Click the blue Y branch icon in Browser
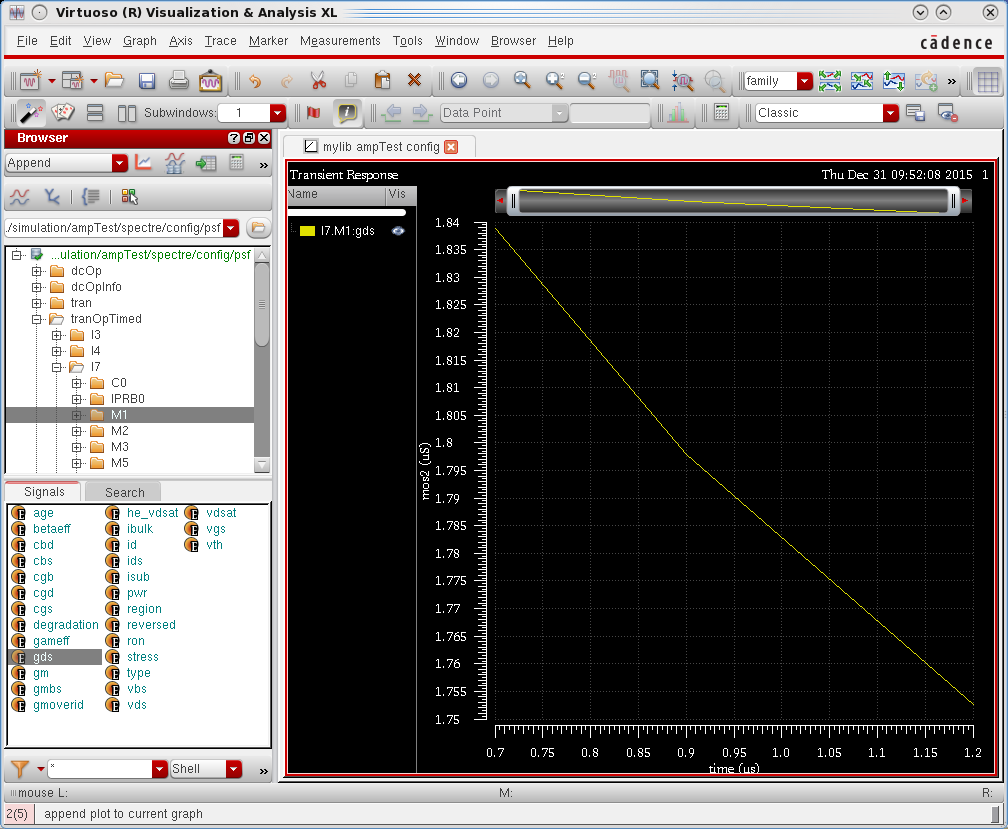This screenshot has height=829, width=1008. tap(51, 197)
